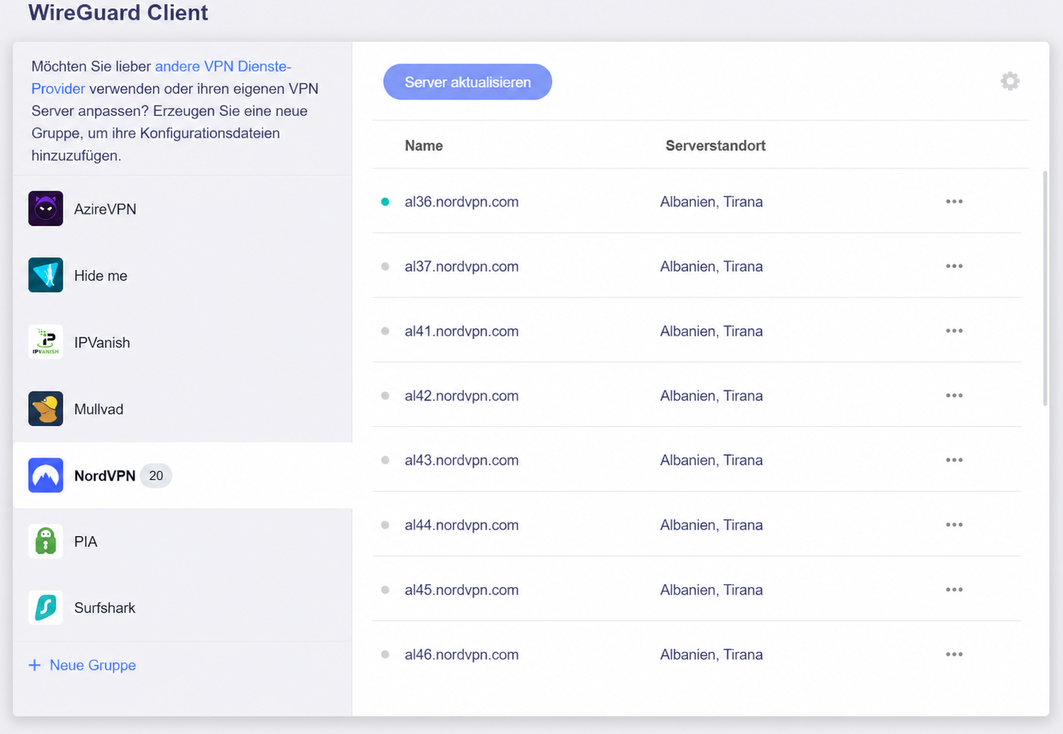Click Albanien, Tirana in the al36 row

coord(711,201)
